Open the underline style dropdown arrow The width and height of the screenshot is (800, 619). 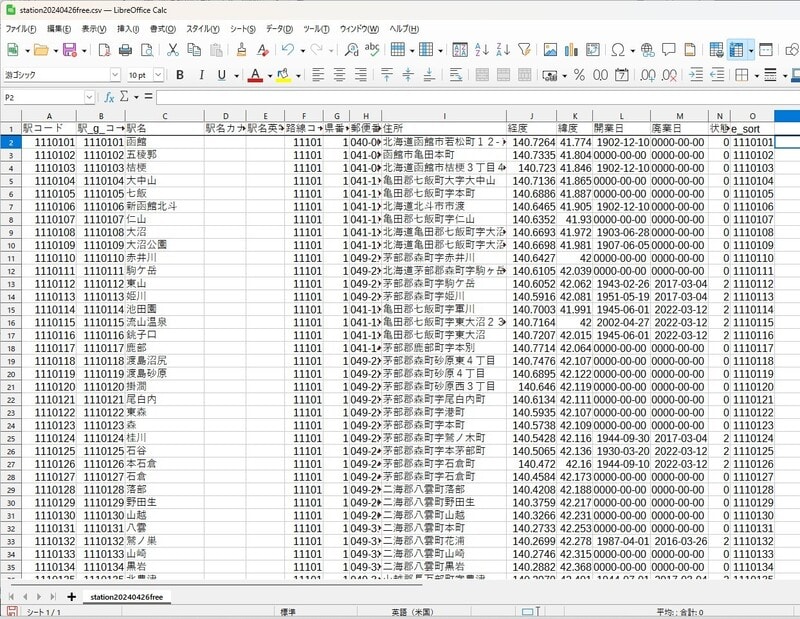pos(236,76)
